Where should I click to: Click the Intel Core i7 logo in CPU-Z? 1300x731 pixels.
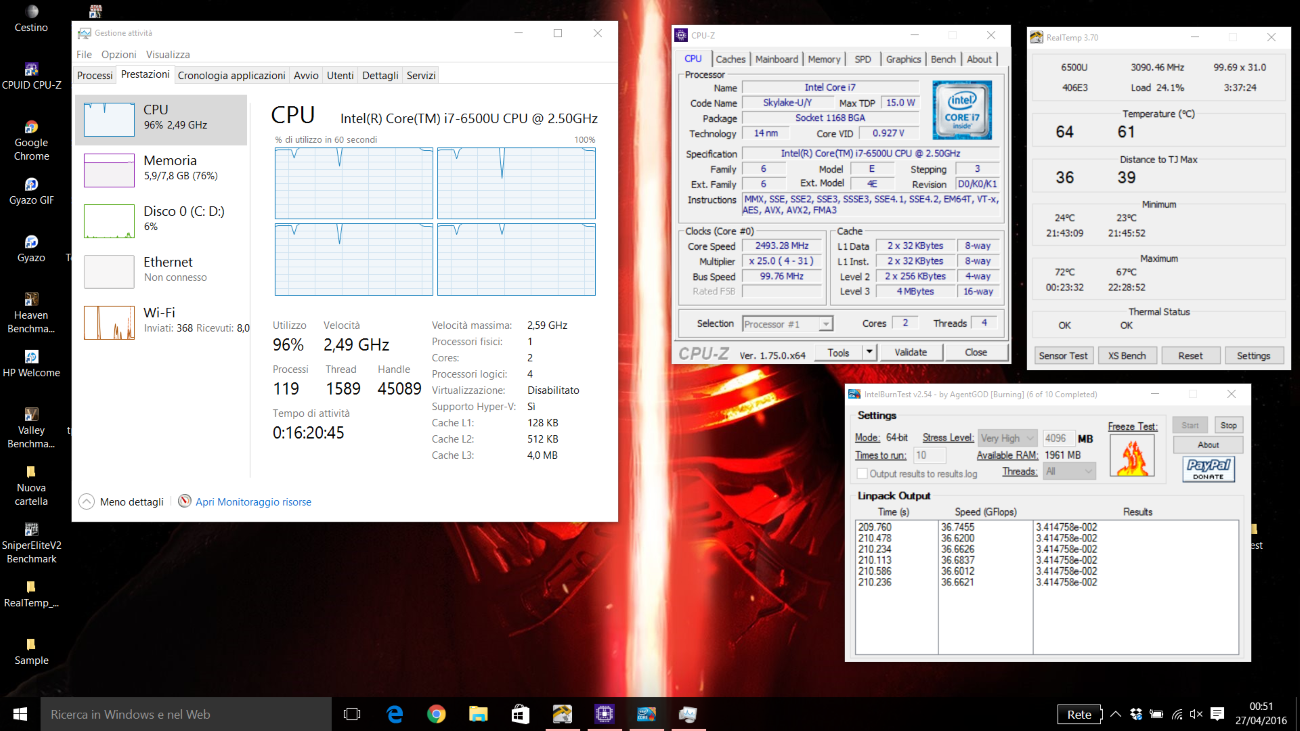click(963, 111)
